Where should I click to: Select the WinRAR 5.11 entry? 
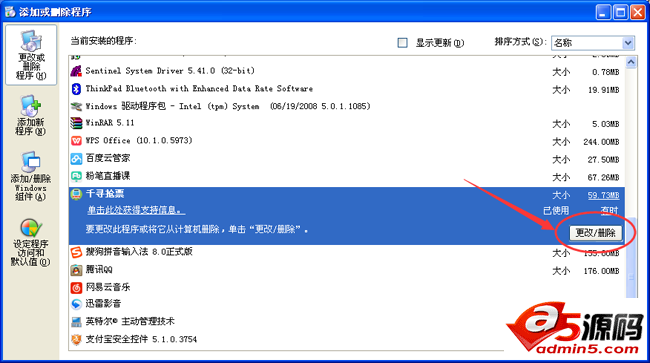[110, 123]
